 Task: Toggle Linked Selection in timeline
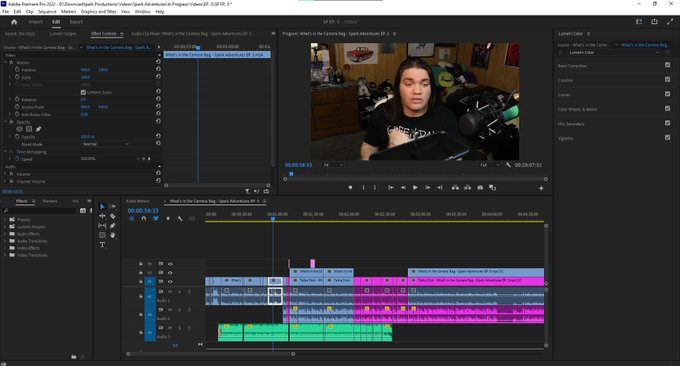156,219
